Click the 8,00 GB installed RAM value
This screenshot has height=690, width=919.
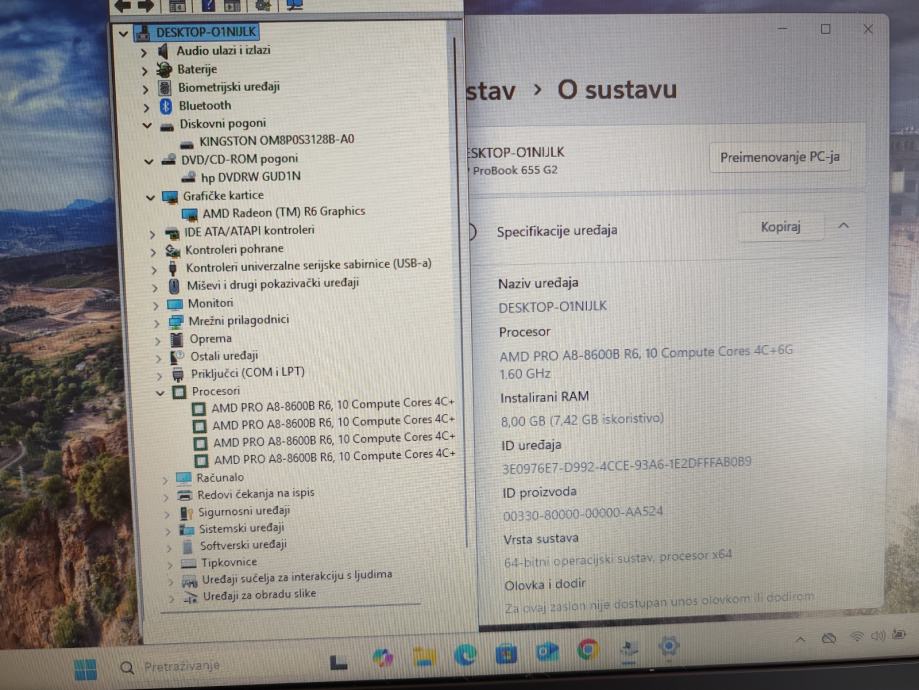point(582,420)
